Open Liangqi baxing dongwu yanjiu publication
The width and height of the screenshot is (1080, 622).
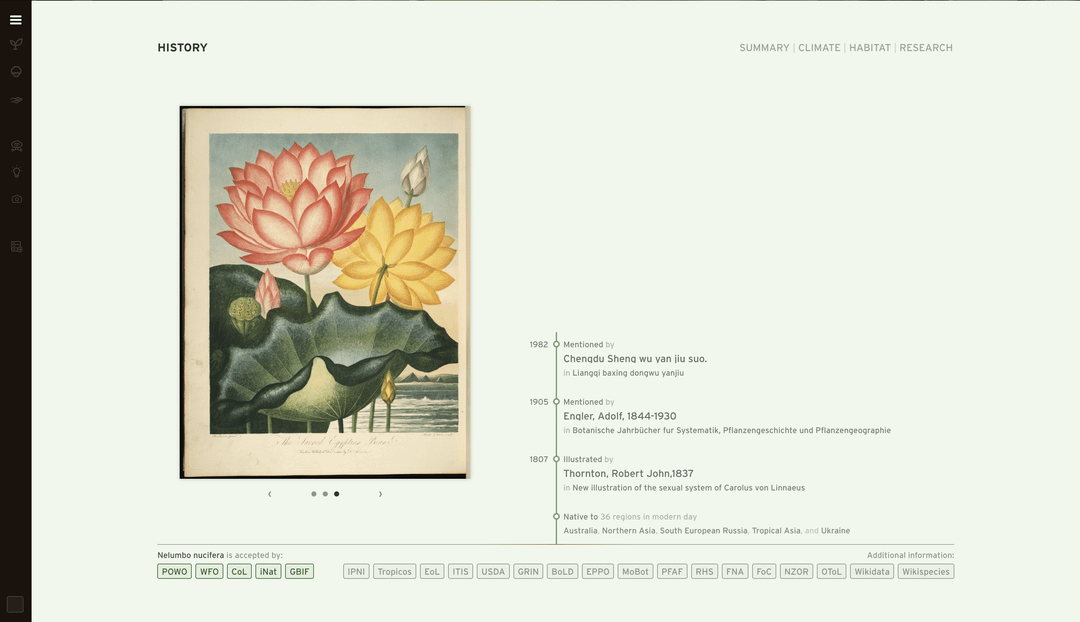628,373
